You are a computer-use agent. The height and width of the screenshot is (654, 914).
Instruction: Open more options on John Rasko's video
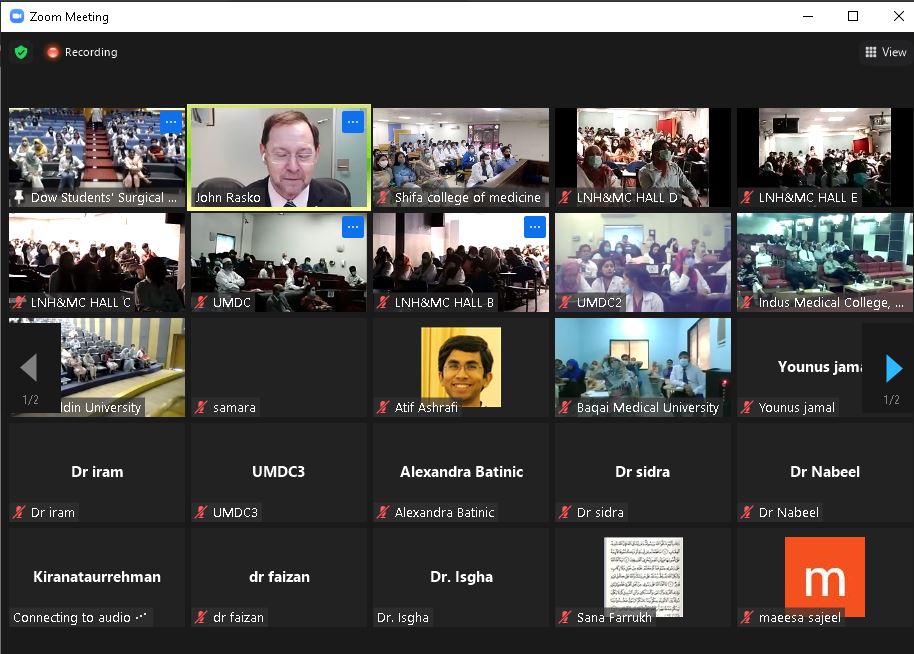[x=352, y=122]
